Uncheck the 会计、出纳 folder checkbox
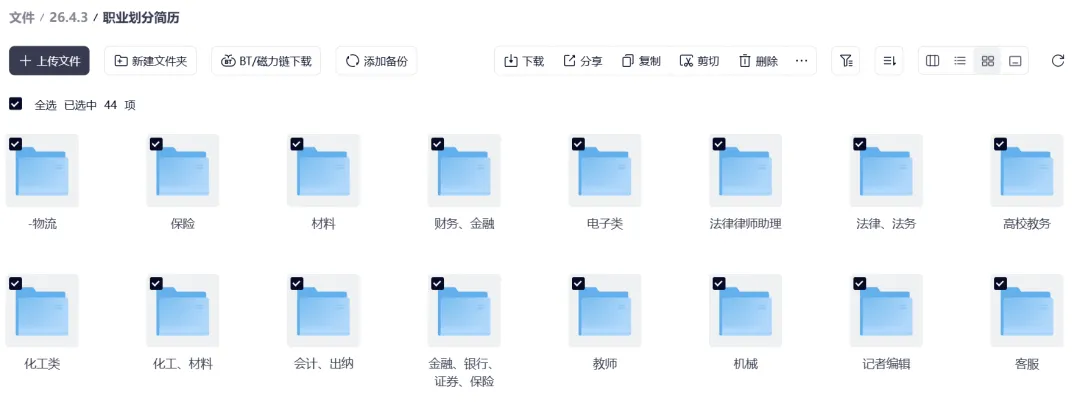Viewport: 1080px width, 402px height. (296, 284)
